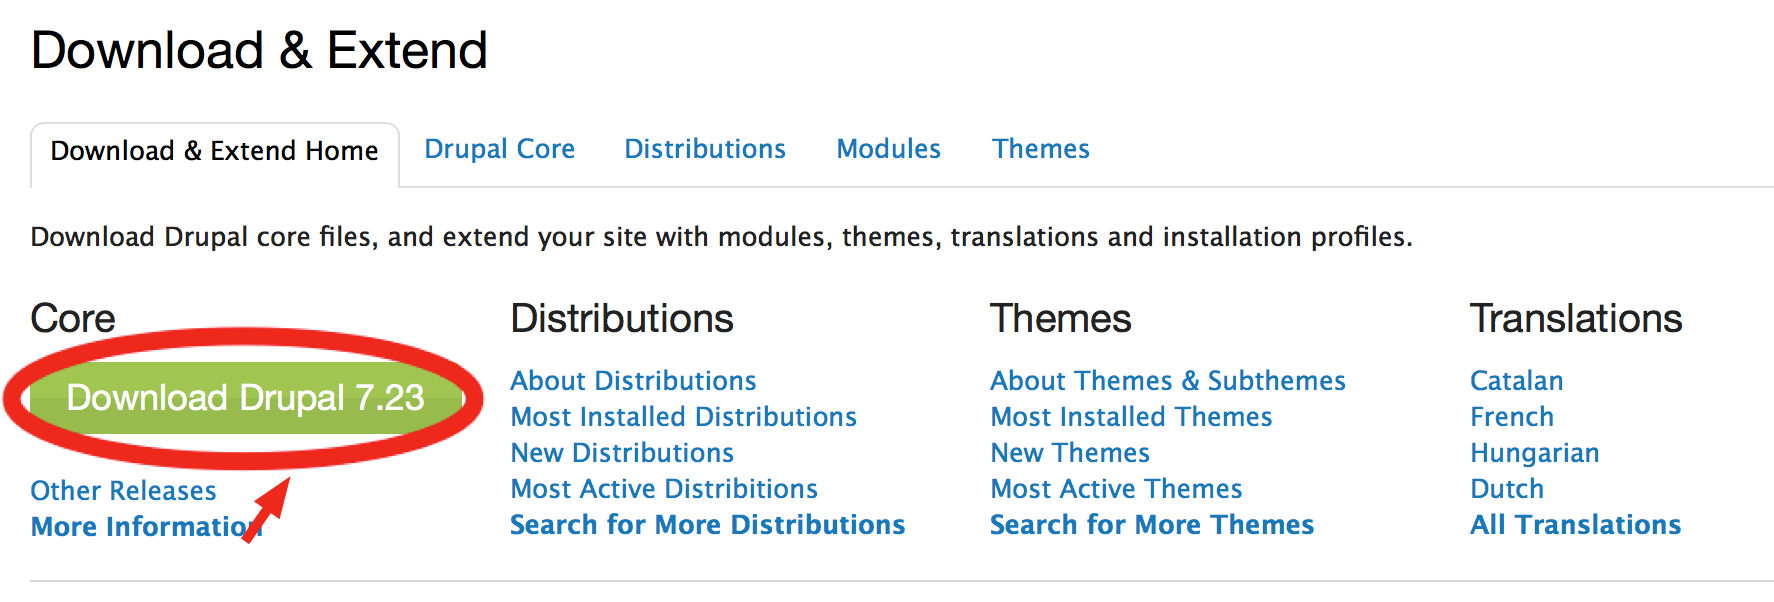Screen dimensions: 1774x602
Task: Click the More Information link
Action: pyautogui.click(x=146, y=527)
